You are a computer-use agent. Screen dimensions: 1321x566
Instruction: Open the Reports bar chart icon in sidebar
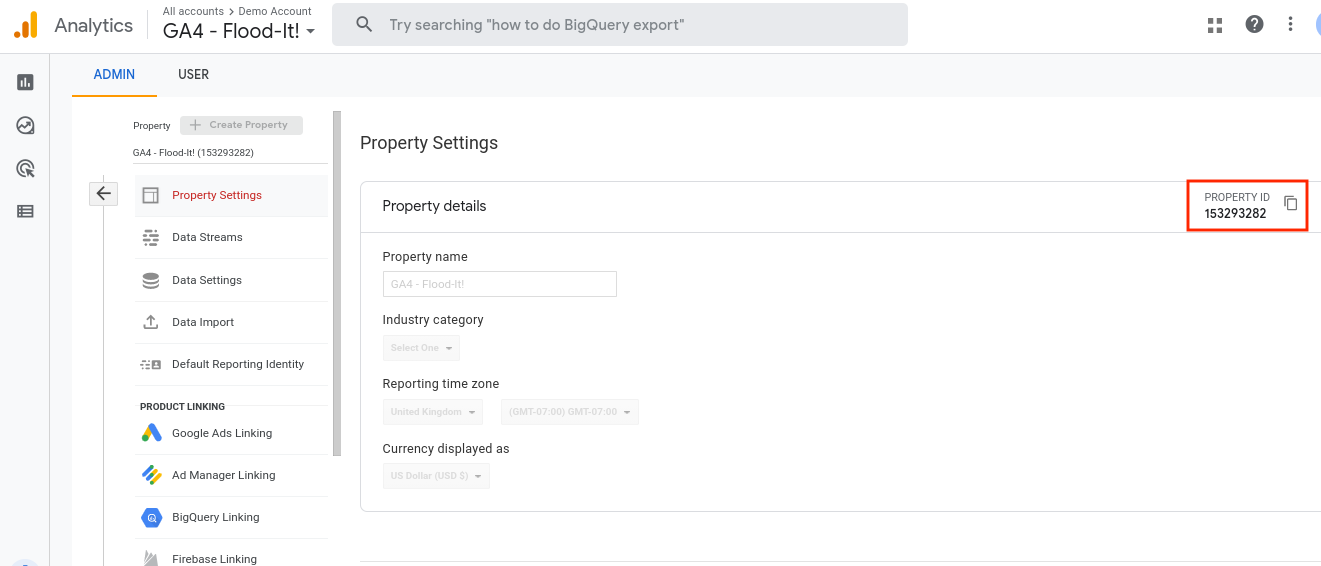tap(25, 82)
